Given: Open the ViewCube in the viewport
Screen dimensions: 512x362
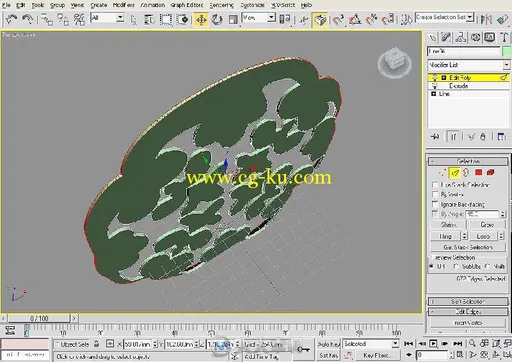Looking at the screenshot, I should [x=394, y=62].
